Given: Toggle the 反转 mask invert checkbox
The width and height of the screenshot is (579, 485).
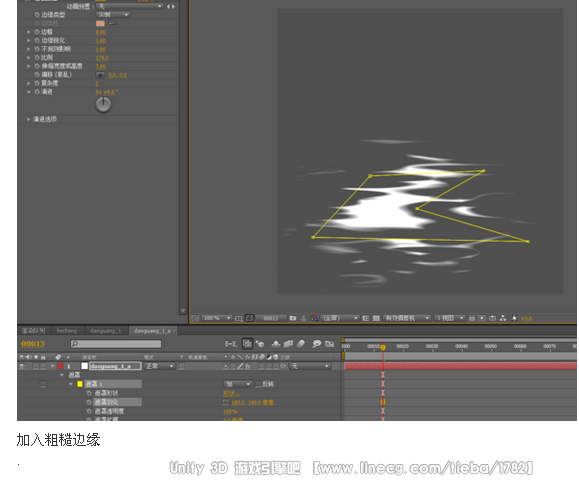Looking at the screenshot, I should tap(258, 384).
